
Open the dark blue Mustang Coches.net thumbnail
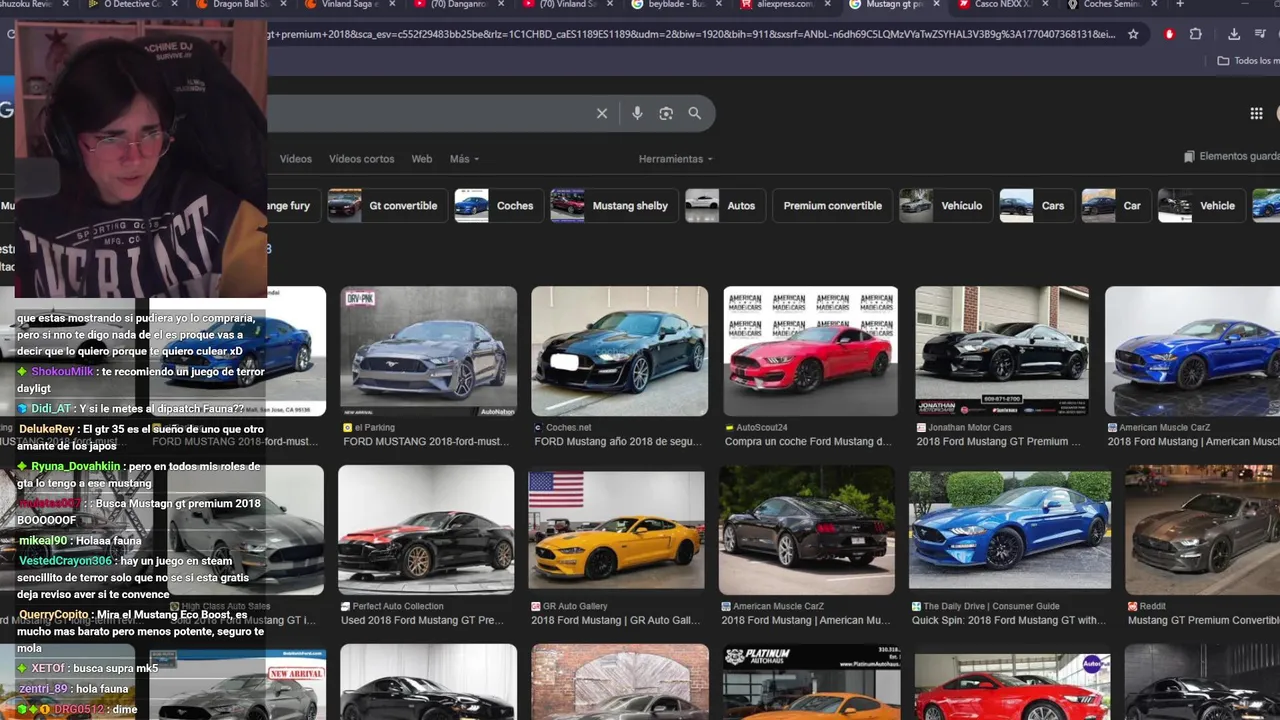coord(619,351)
